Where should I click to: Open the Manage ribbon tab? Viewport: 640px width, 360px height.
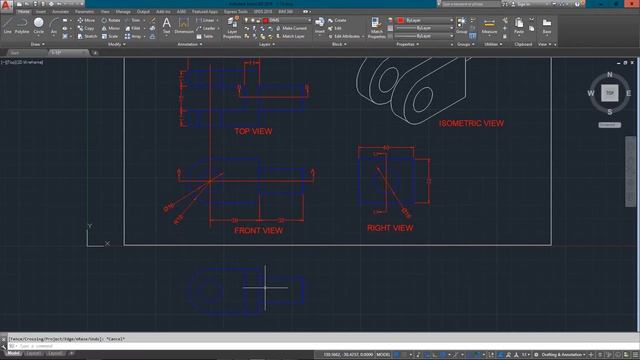click(x=123, y=12)
